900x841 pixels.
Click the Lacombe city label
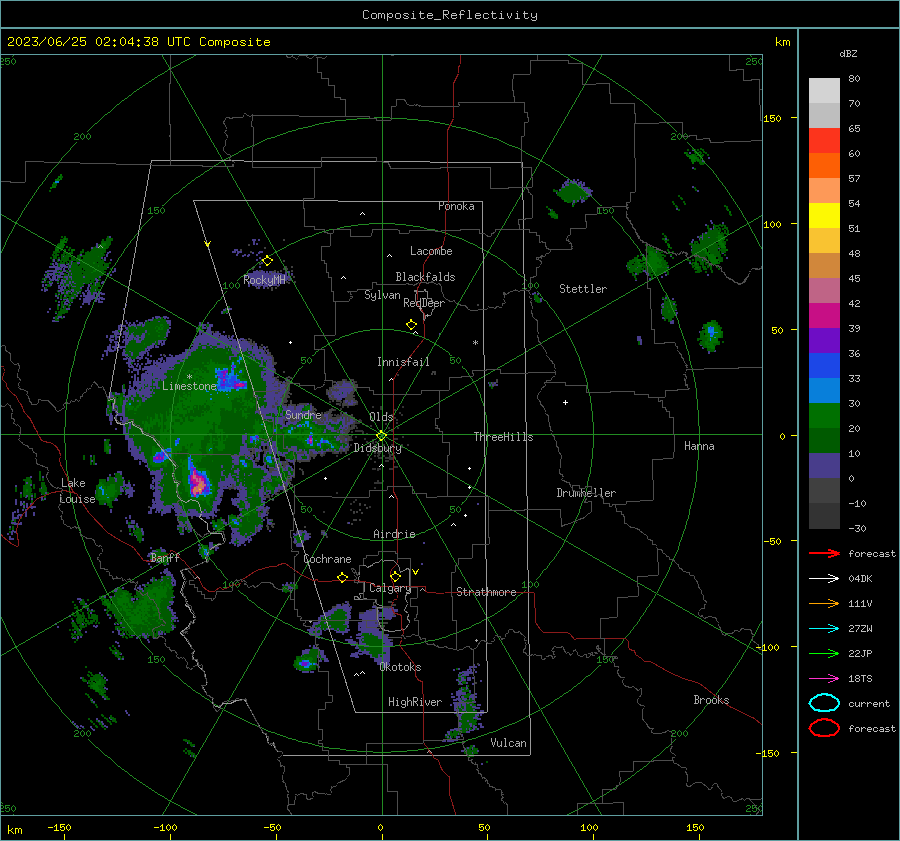click(x=431, y=251)
